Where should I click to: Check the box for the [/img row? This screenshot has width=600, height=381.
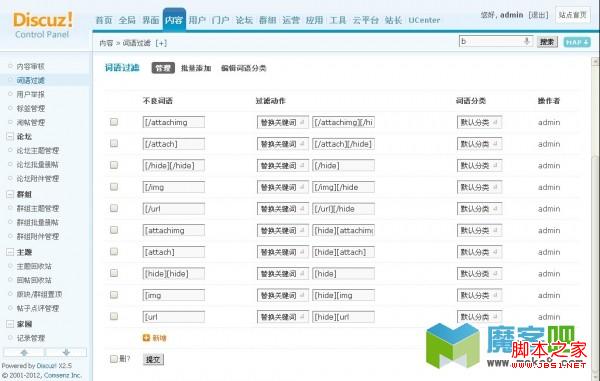(114, 187)
